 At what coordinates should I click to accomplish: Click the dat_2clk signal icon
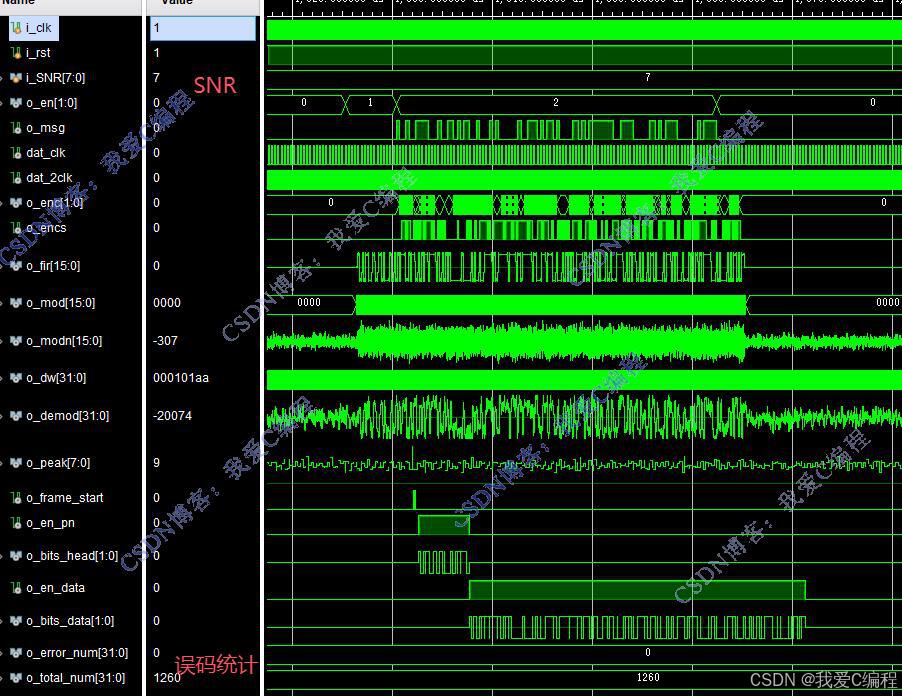17,178
